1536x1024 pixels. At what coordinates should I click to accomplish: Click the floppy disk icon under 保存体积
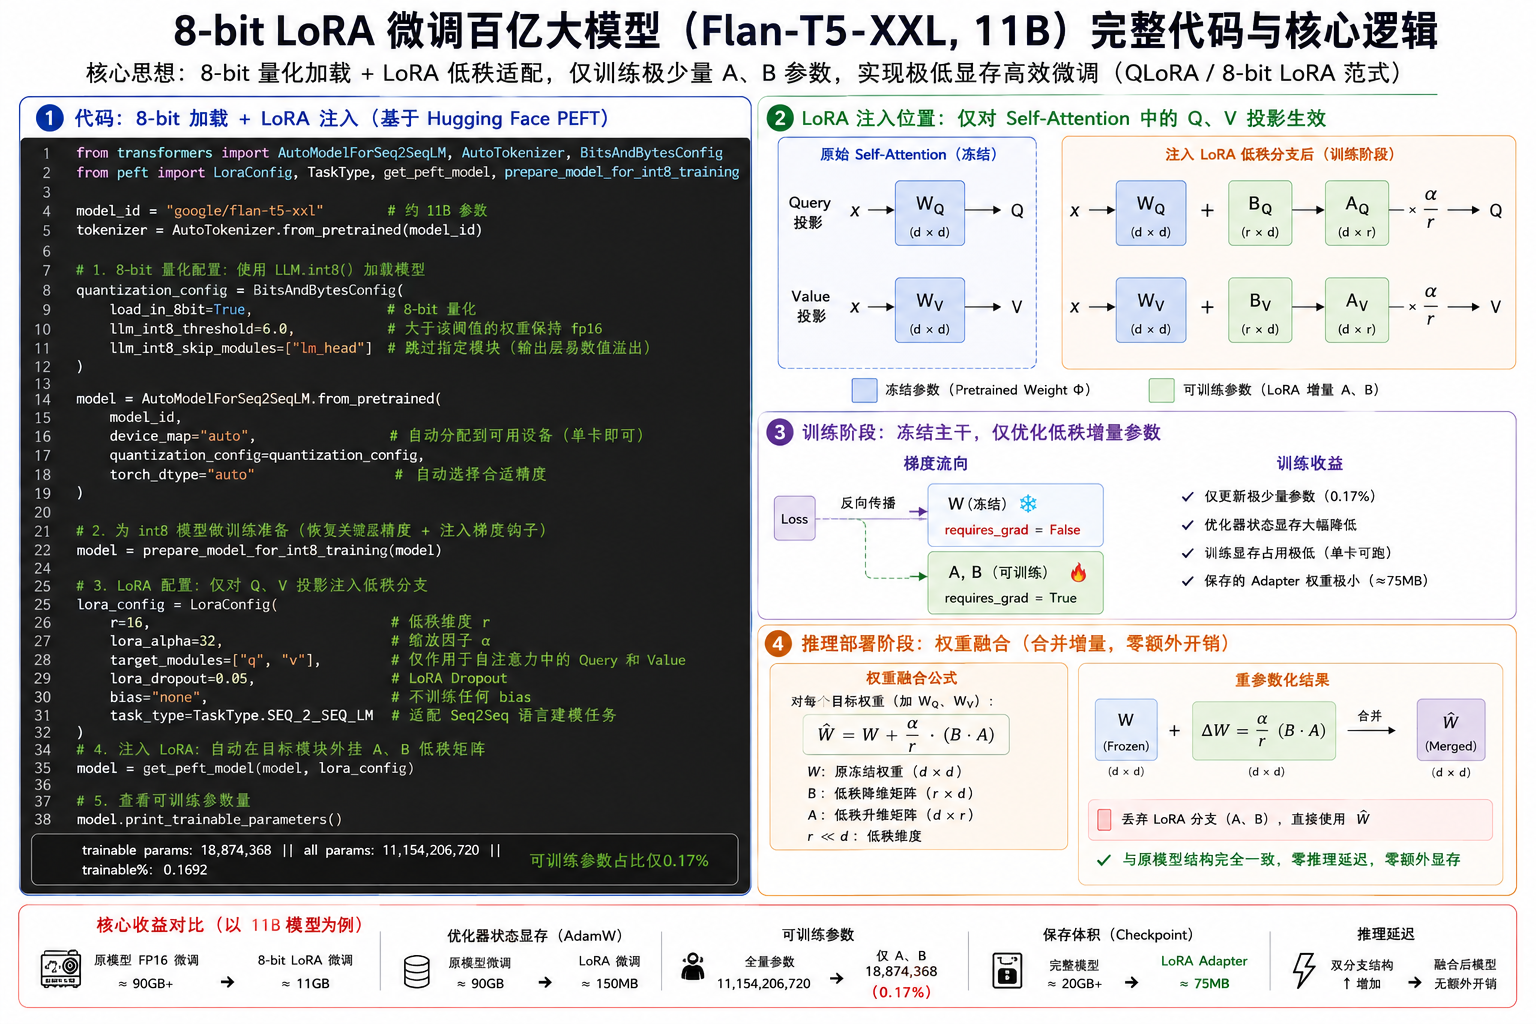pyautogui.click(x=1007, y=970)
